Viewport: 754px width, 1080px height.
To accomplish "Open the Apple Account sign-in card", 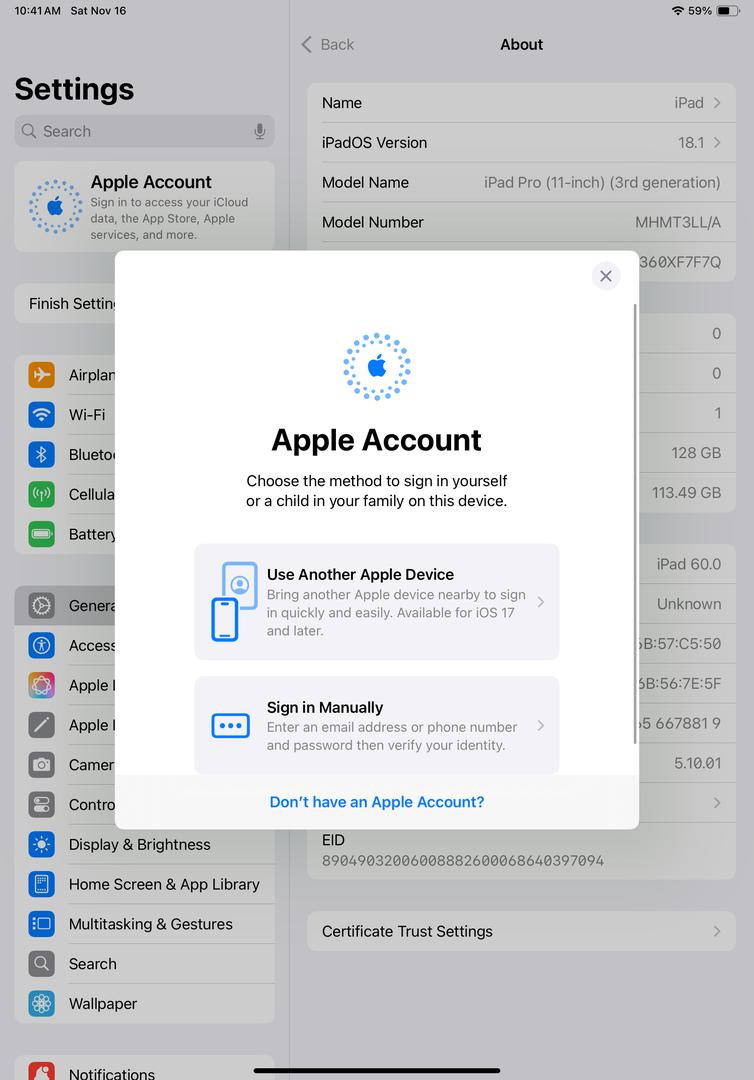I will pyautogui.click(x=145, y=207).
